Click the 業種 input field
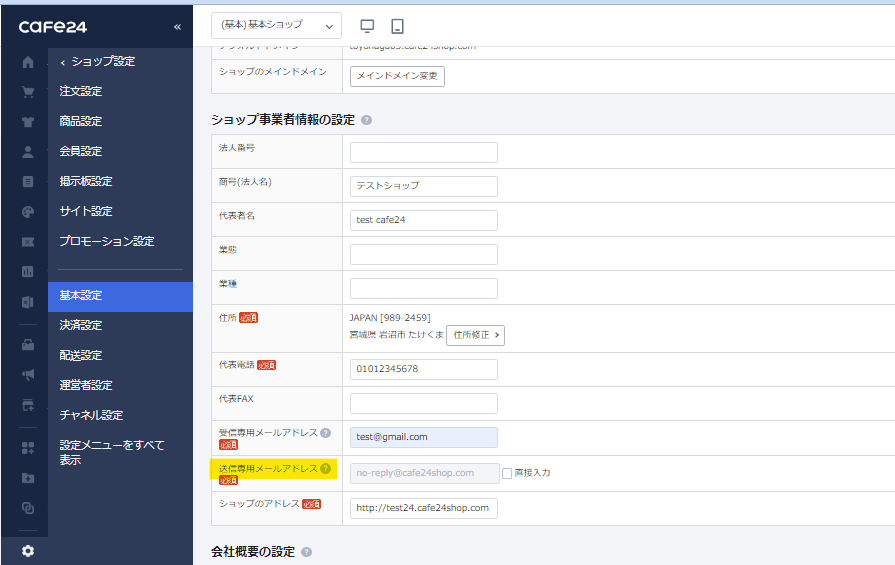This screenshot has width=895, height=565. 424,288
